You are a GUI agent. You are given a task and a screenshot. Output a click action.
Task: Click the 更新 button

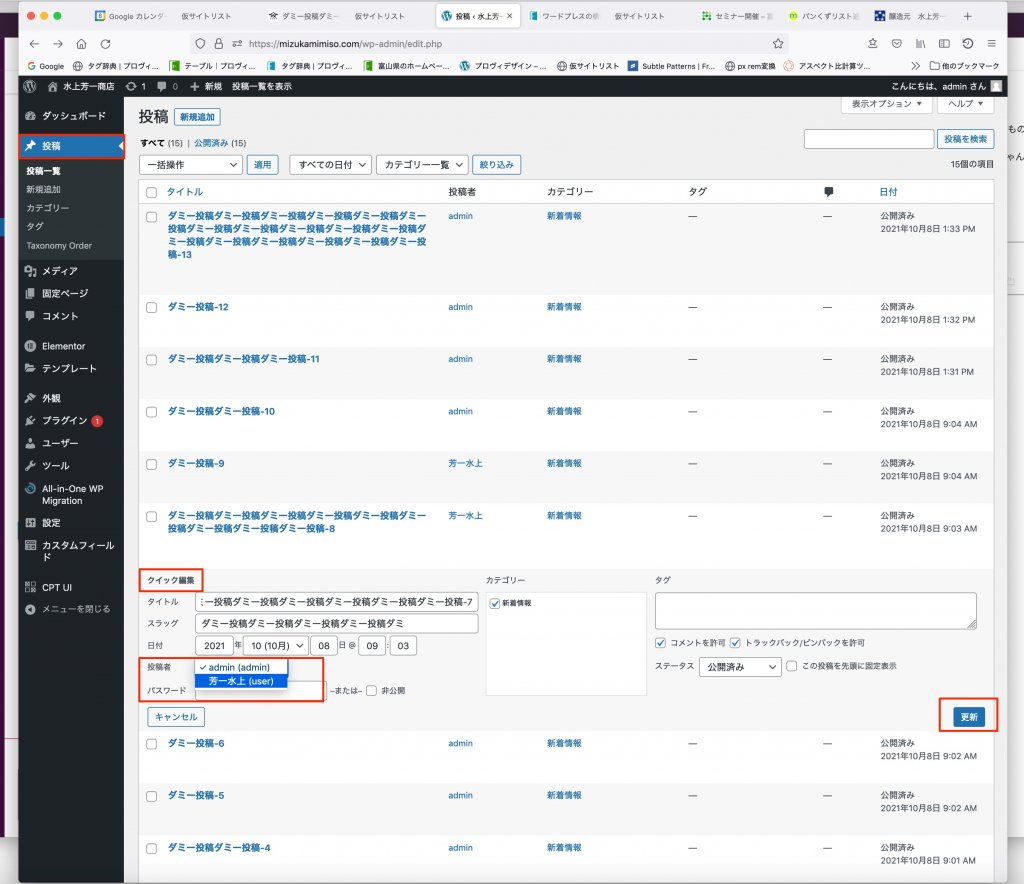968,717
